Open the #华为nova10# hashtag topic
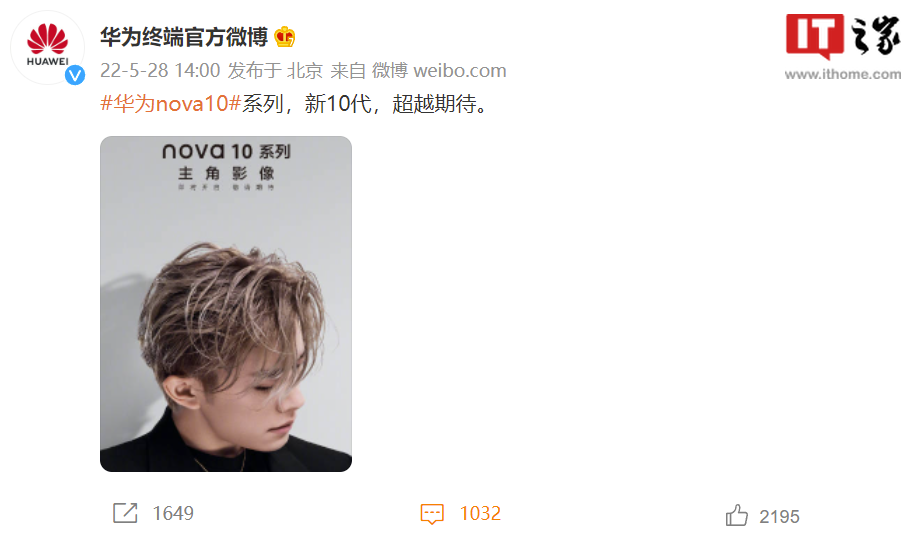The width and height of the screenshot is (915, 542). [x=171, y=104]
